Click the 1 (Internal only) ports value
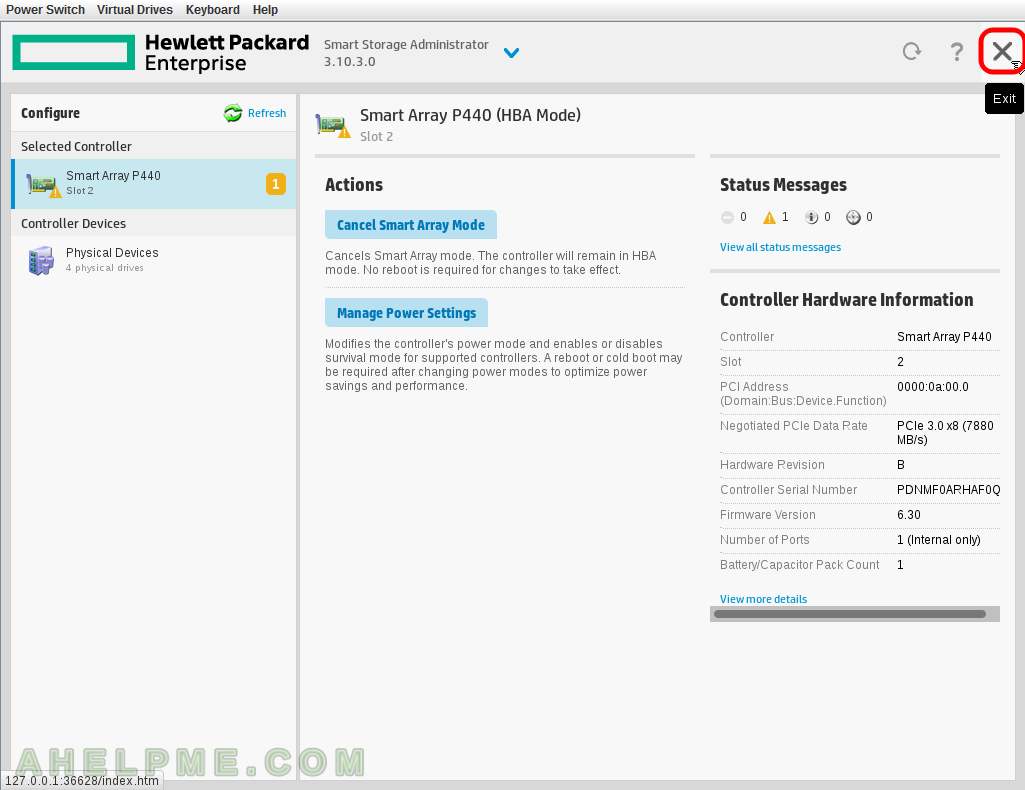1025x790 pixels. point(939,540)
